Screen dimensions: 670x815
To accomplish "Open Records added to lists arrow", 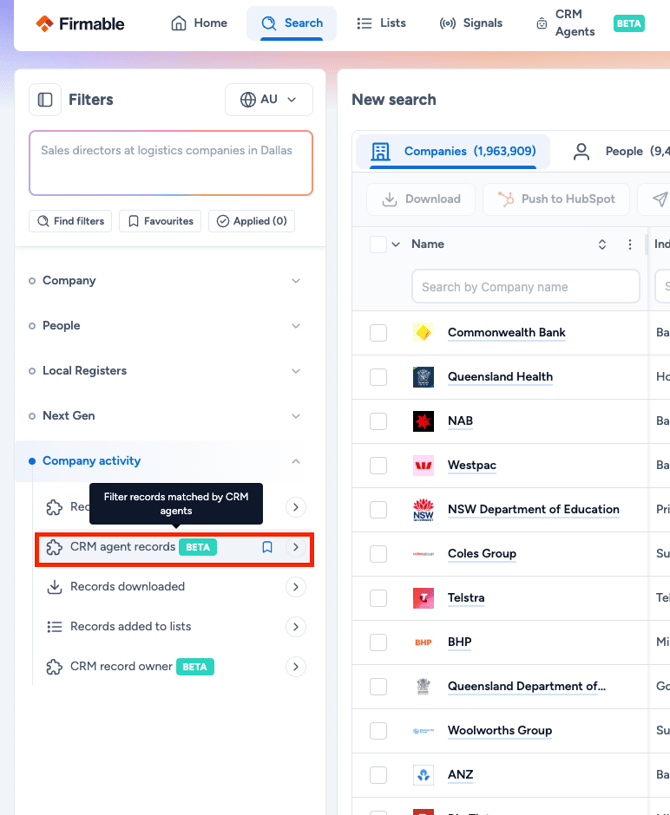I will pyautogui.click(x=296, y=627).
